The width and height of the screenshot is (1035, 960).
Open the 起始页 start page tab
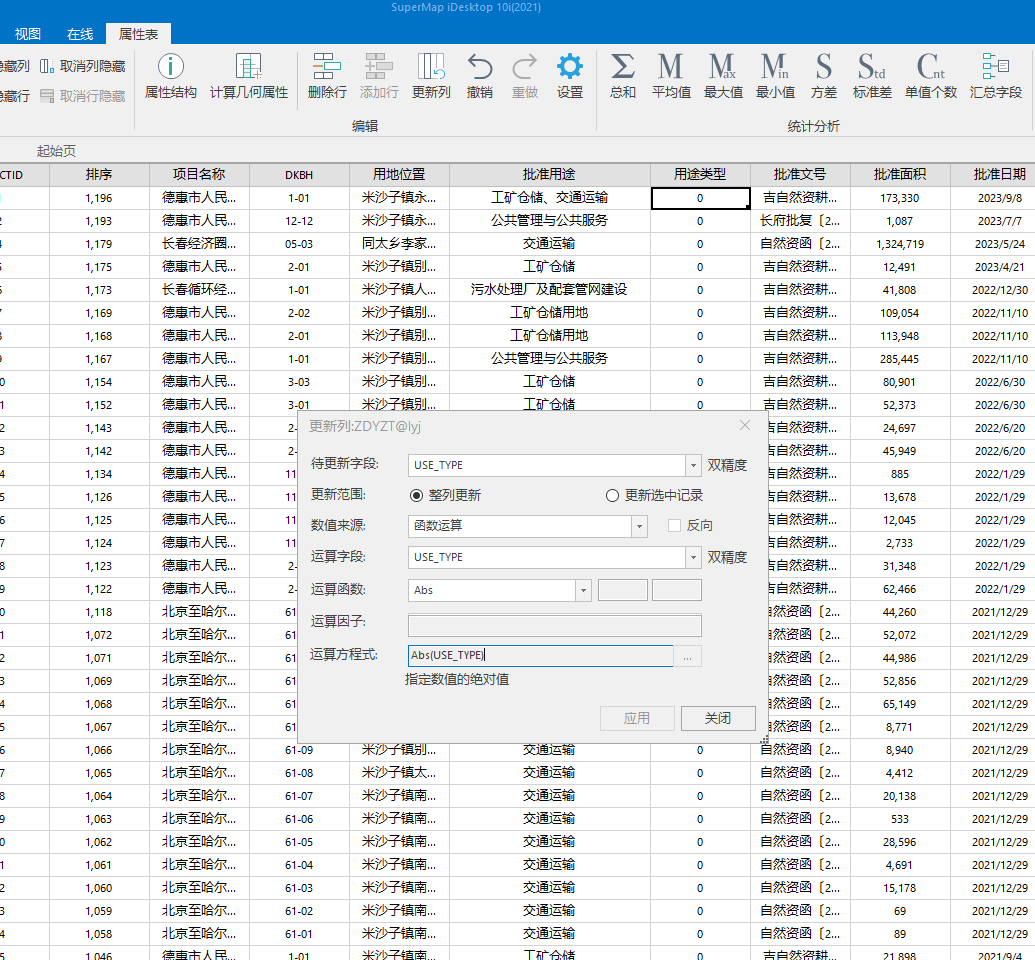56,151
